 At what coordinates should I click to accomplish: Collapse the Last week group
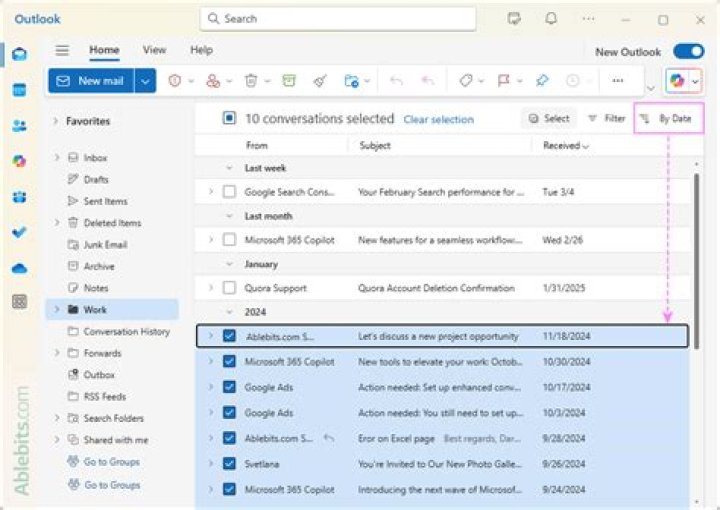(229, 168)
